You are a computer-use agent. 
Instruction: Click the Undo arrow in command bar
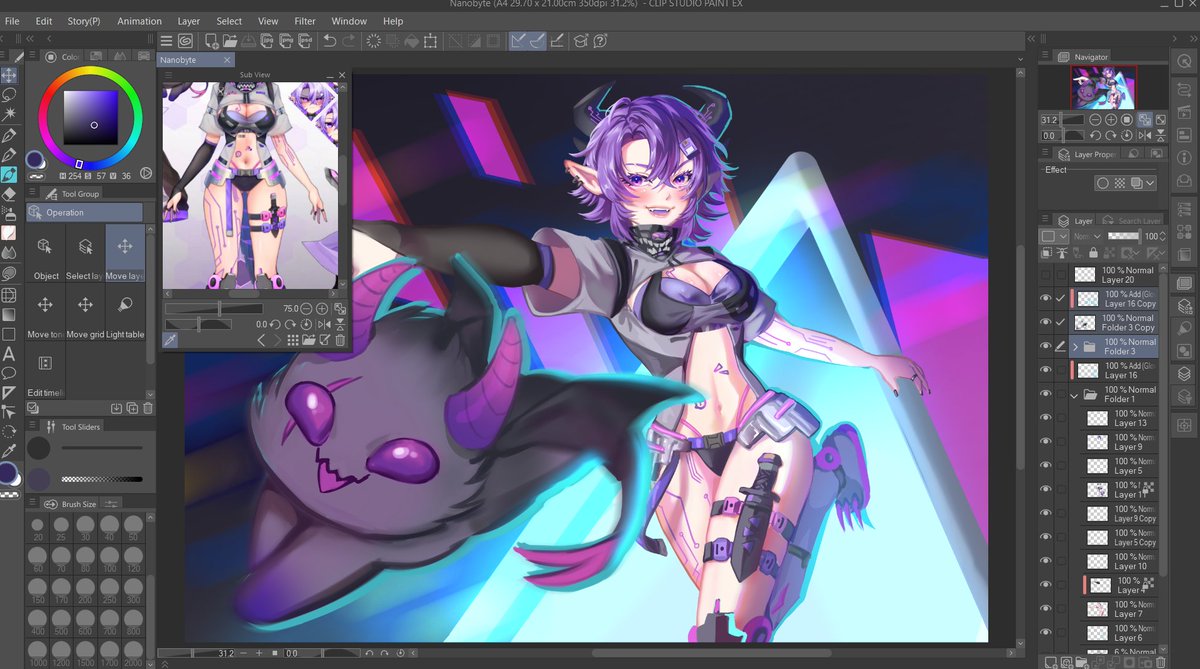click(x=330, y=41)
